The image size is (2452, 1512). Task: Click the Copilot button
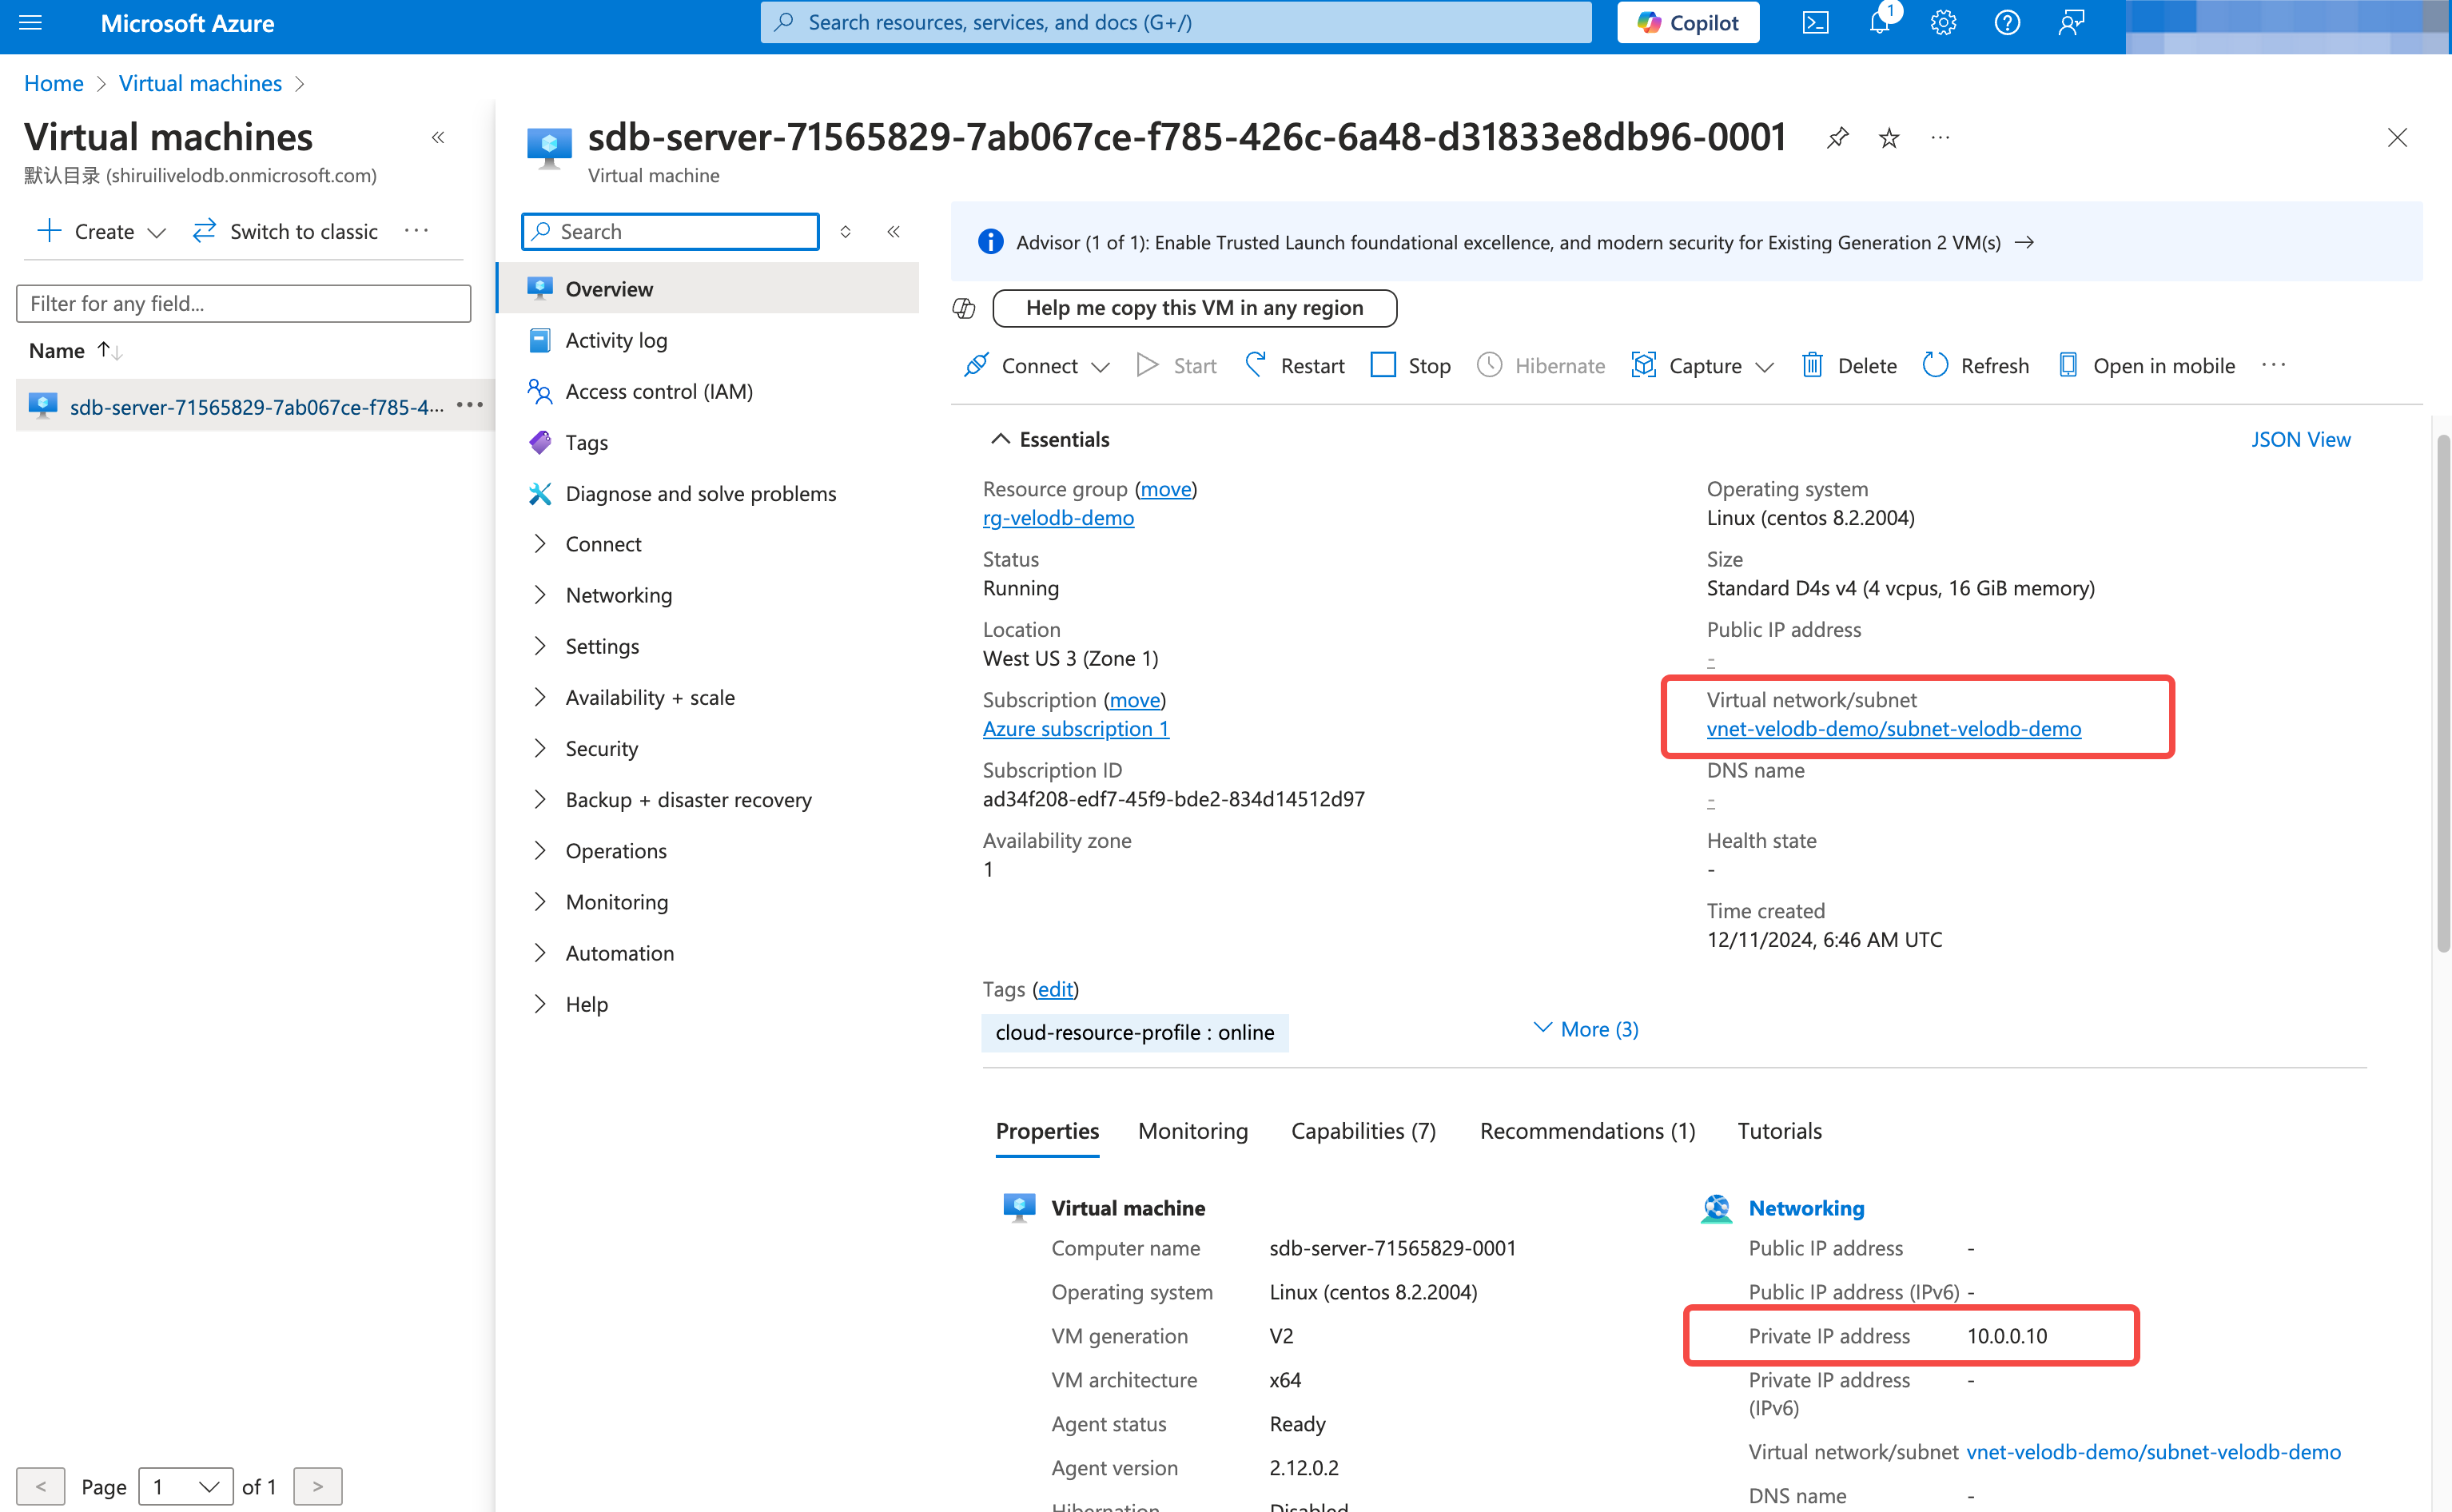[x=1688, y=23]
